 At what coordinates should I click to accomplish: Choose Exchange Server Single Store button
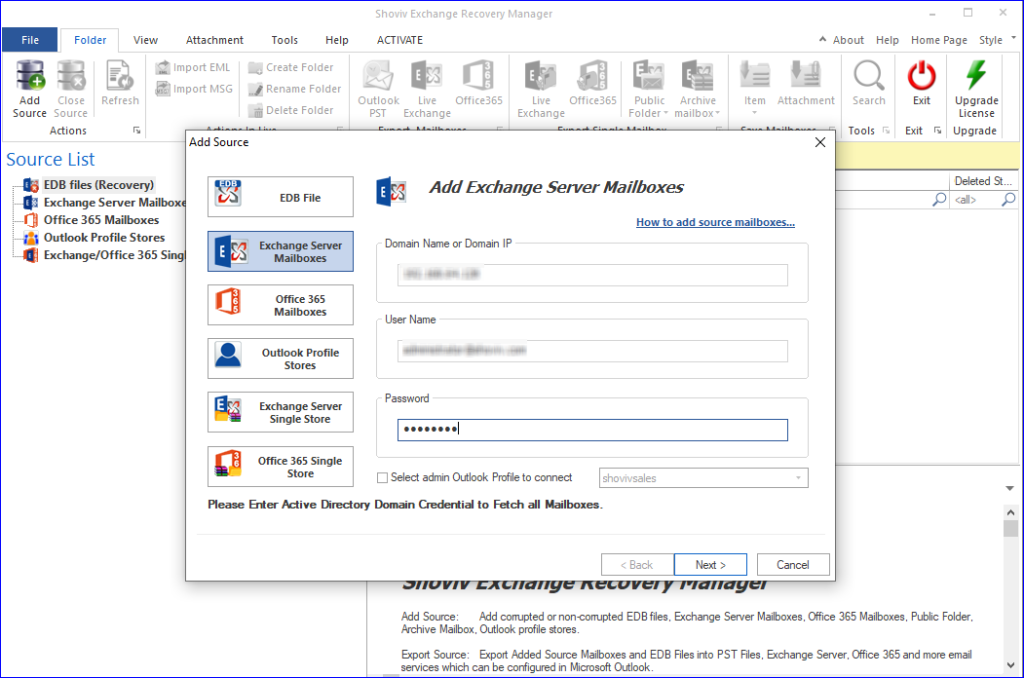tap(280, 412)
